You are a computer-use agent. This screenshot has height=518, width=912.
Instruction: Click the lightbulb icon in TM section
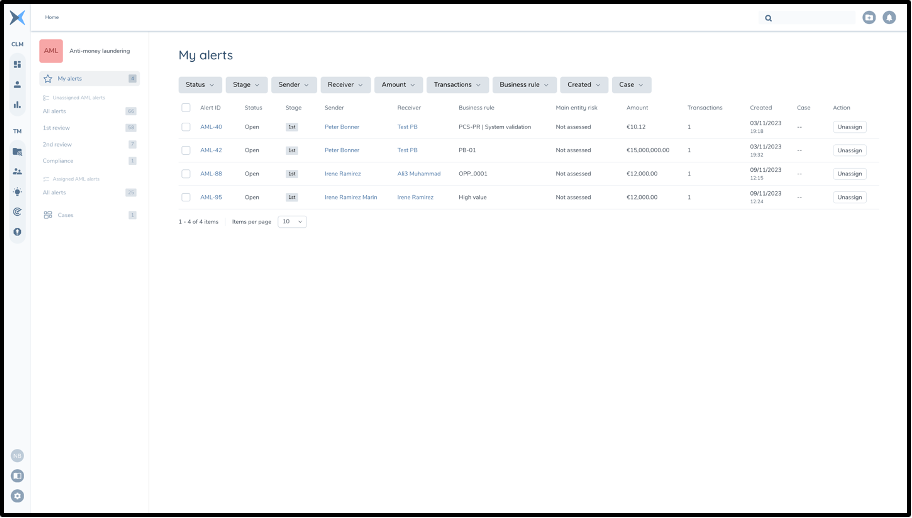[x=17, y=191]
